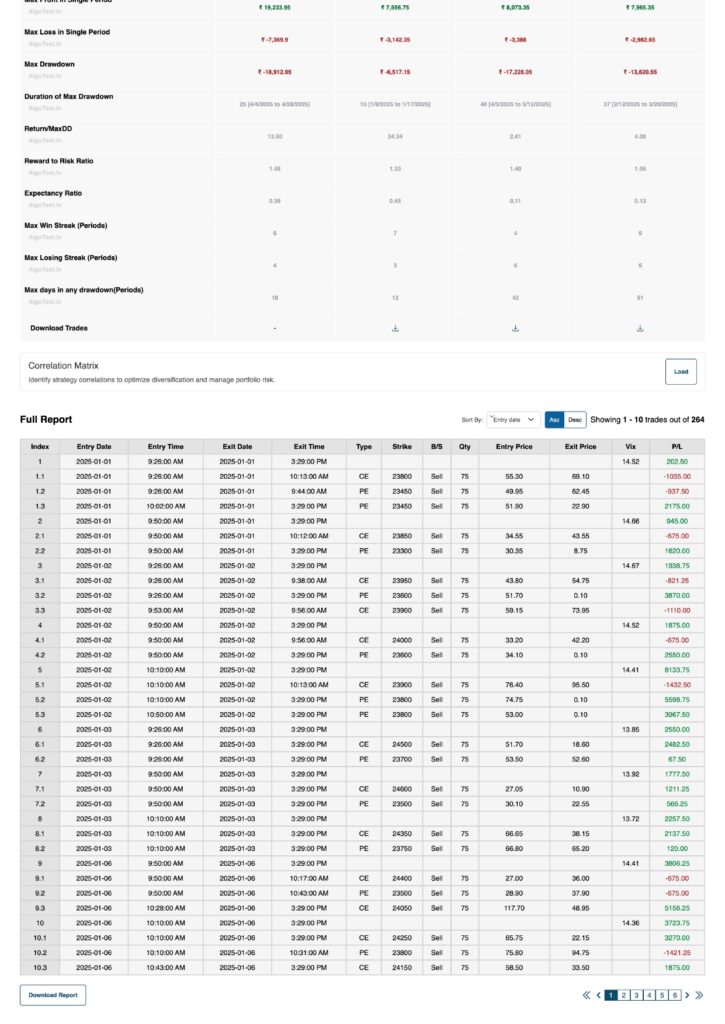
Task: Click the Max Loss in Single Period label
Action: pos(67,32)
